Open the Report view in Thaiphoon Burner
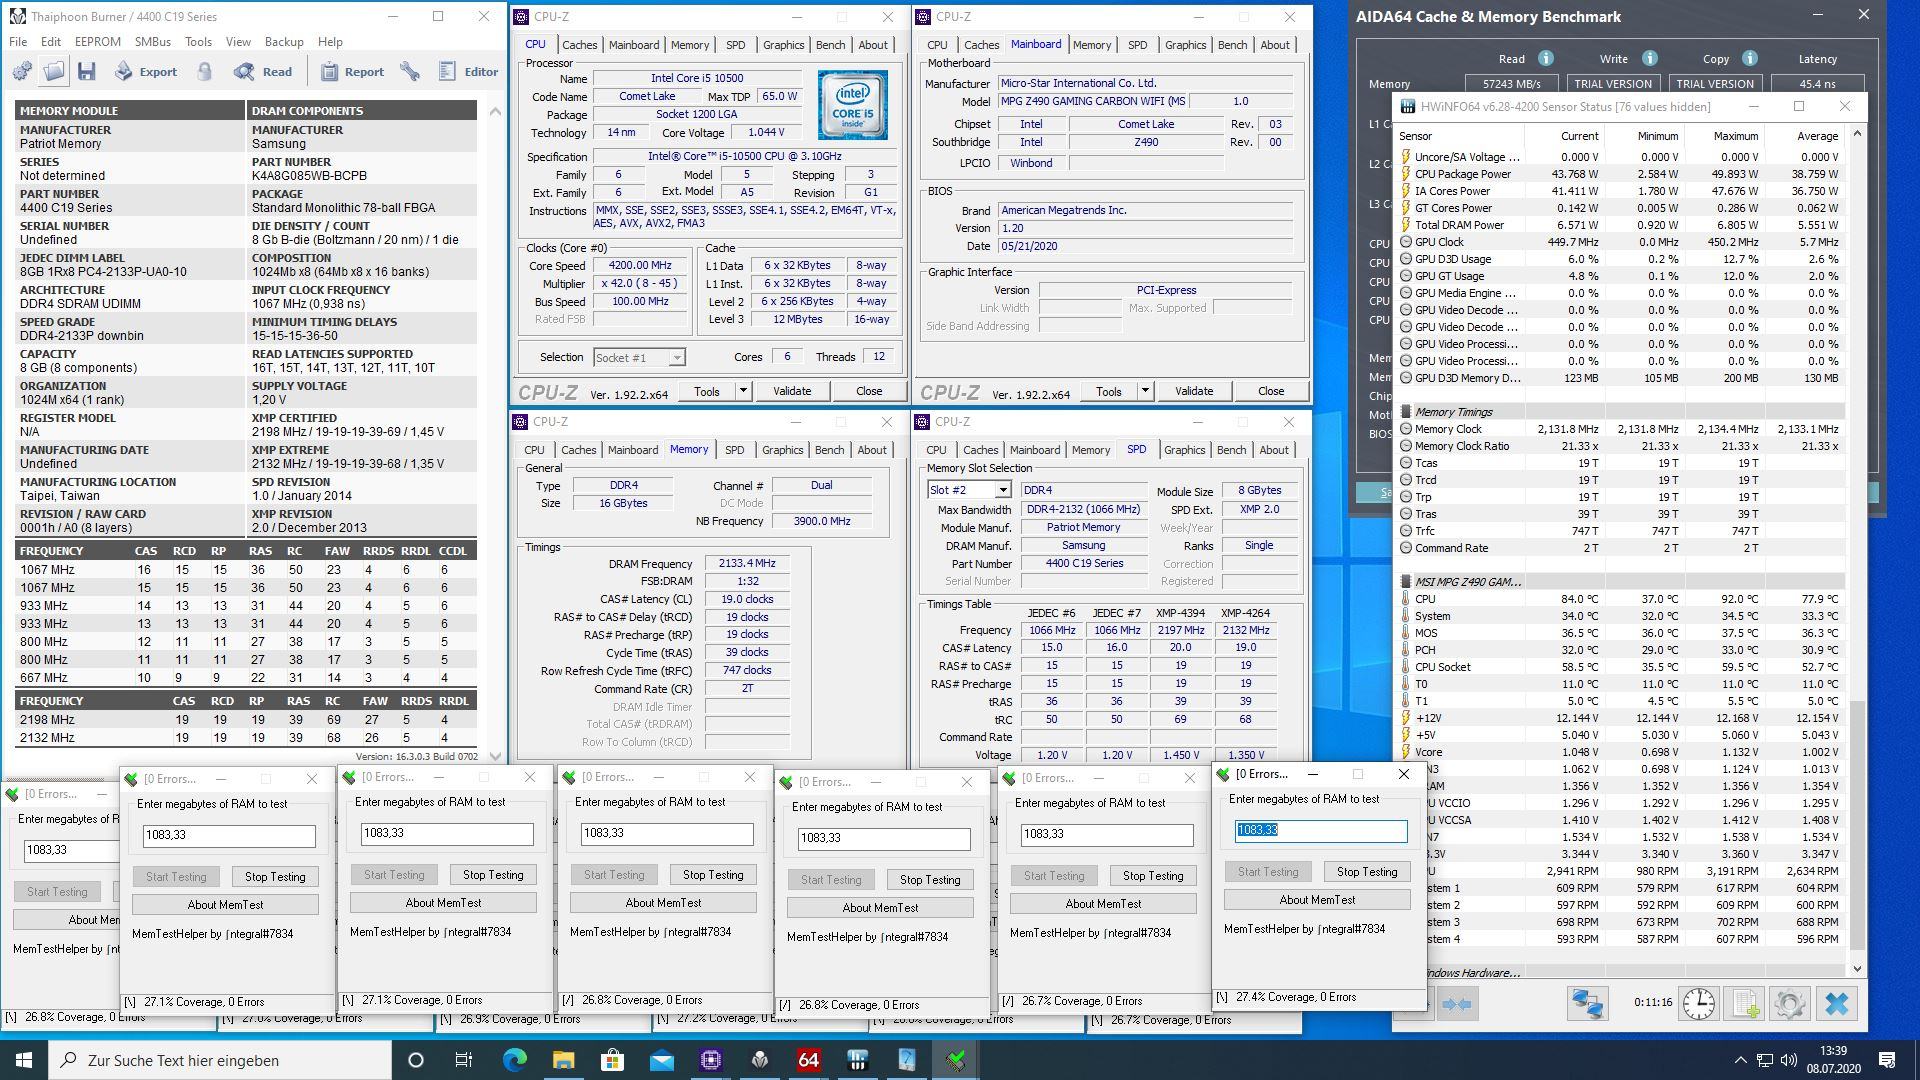 pyautogui.click(x=352, y=71)
